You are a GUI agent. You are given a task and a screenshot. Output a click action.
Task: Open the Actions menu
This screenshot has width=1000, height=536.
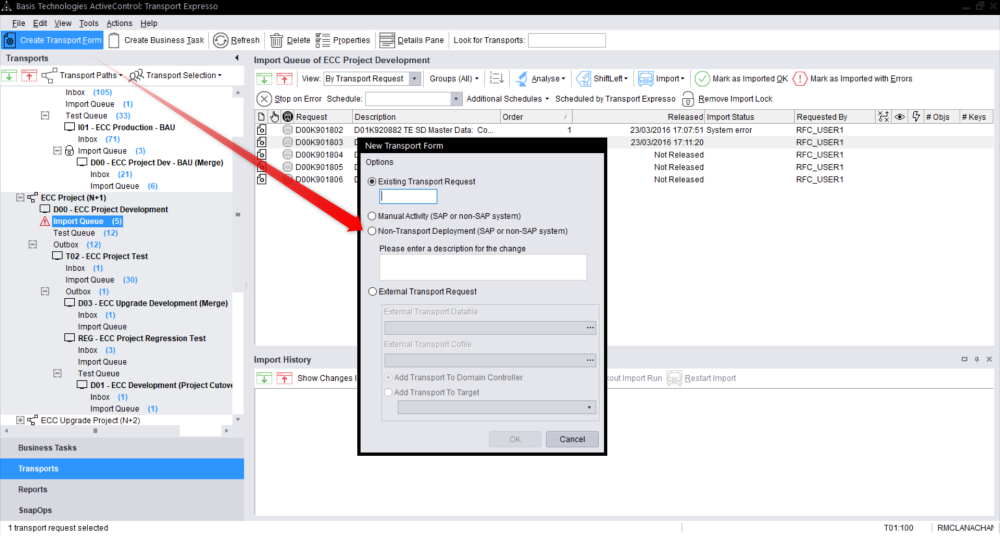[119, 23]
